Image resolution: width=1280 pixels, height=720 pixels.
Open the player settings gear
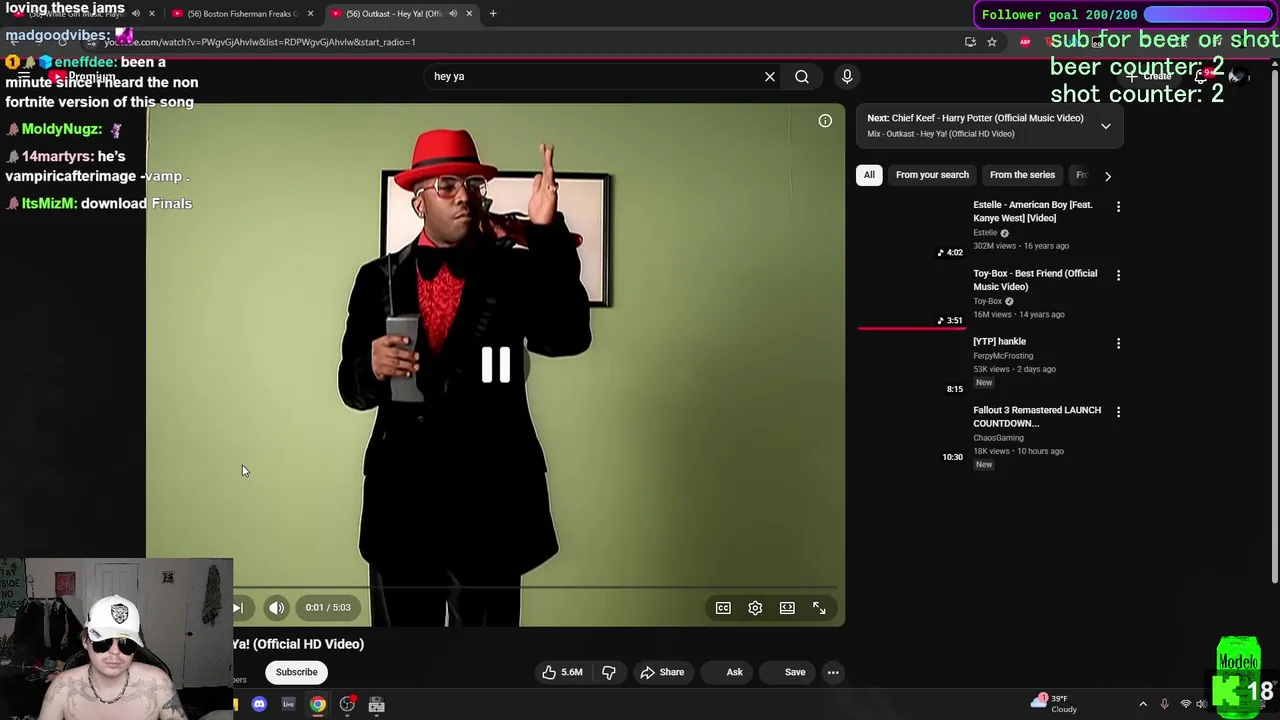click(x=755, y=608)
